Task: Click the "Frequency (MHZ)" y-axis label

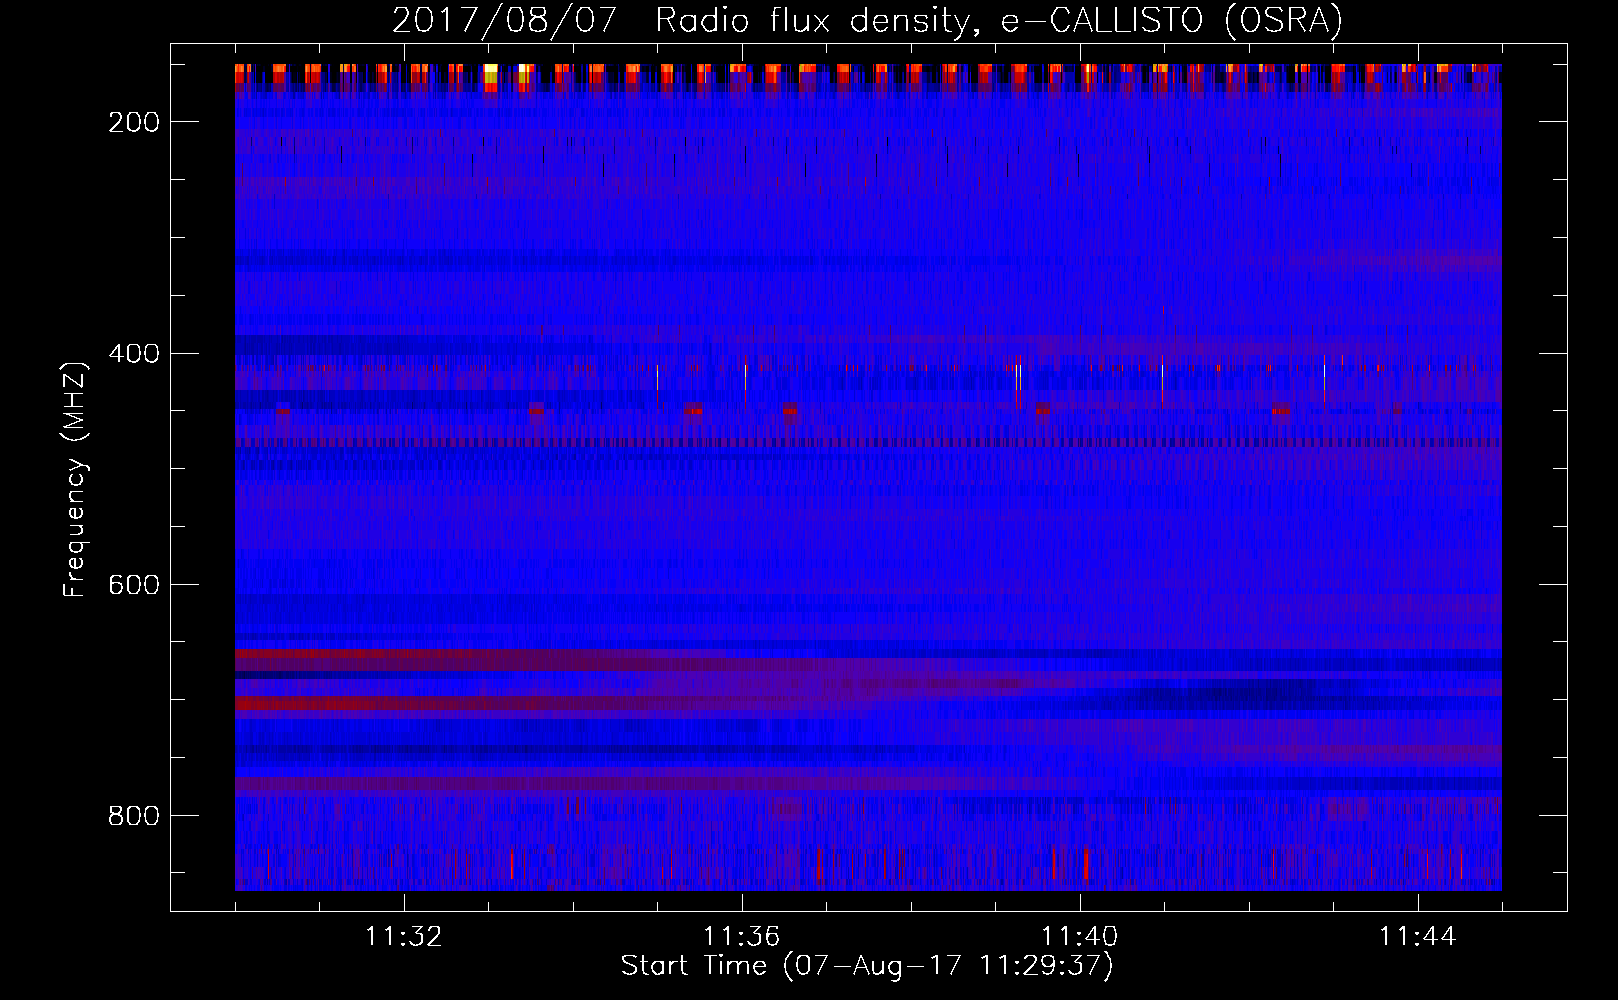Action: pyautogui.click(x=75, y=480)
